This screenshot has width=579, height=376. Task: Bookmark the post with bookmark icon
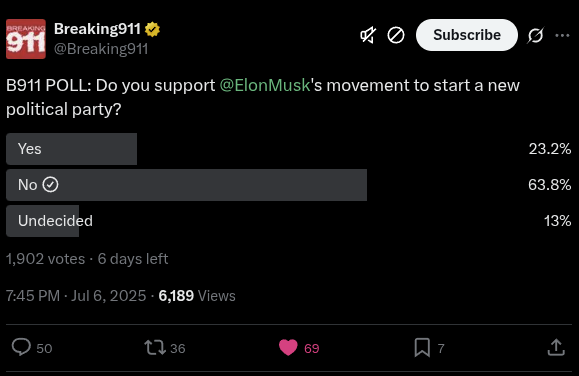[x=422, y=348]
